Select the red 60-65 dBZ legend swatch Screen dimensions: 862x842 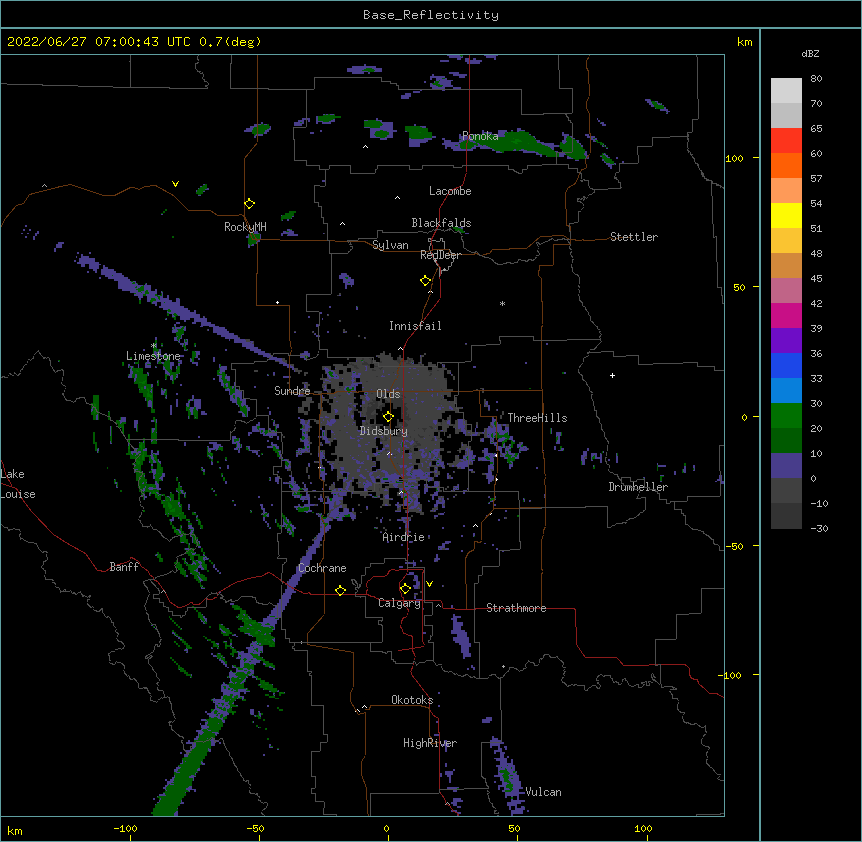[786, 140]
